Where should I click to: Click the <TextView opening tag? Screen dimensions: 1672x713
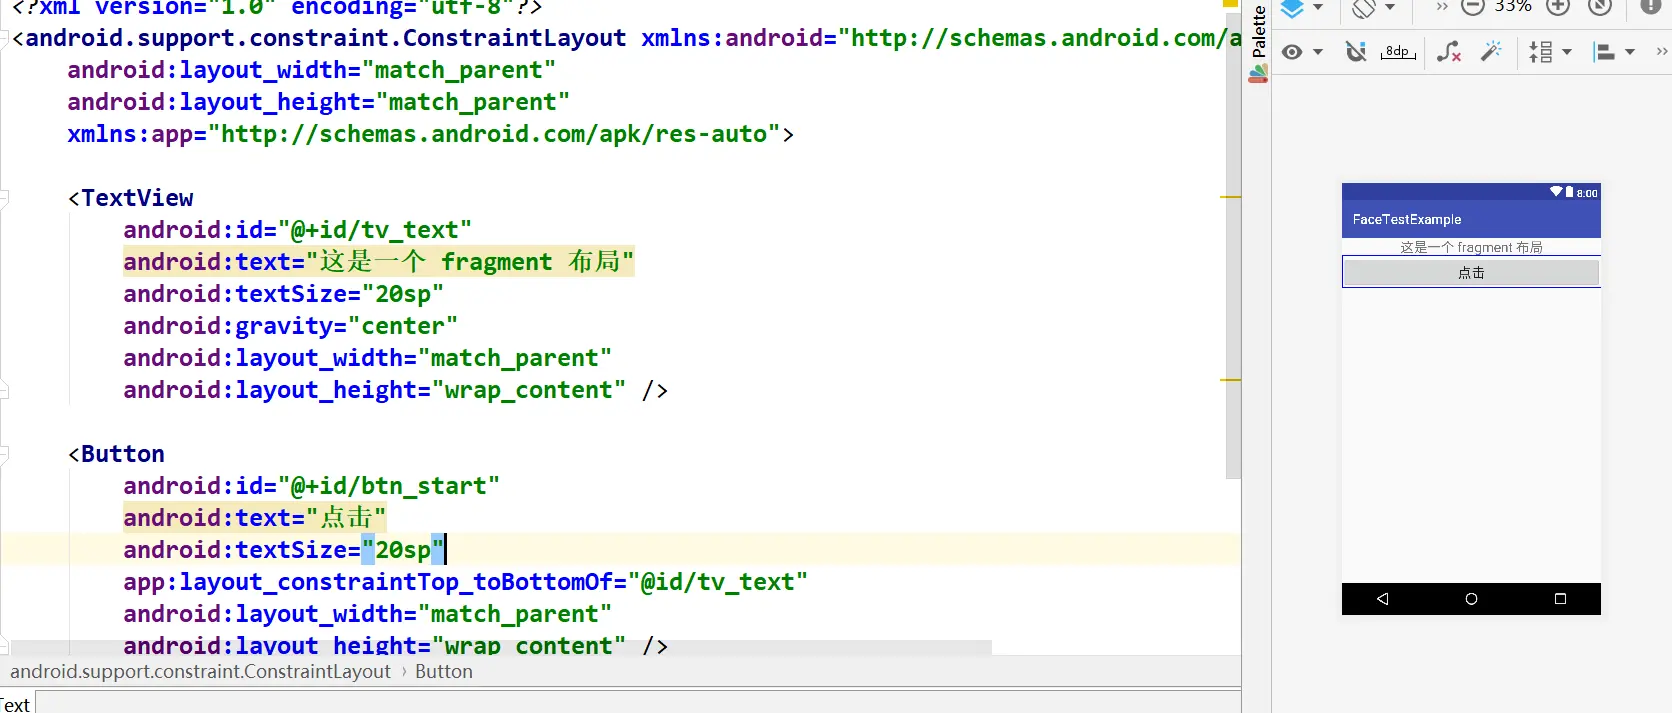(131, 198)
